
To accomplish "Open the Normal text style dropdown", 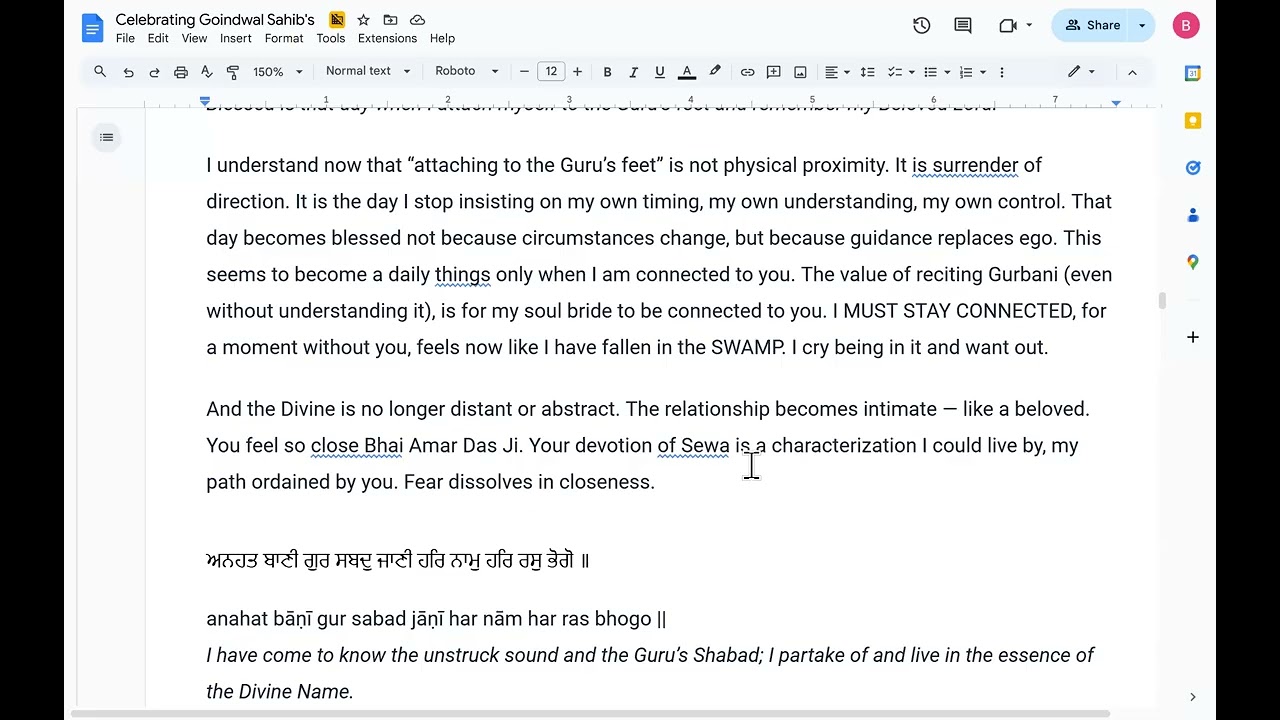I will coord(368,72).
